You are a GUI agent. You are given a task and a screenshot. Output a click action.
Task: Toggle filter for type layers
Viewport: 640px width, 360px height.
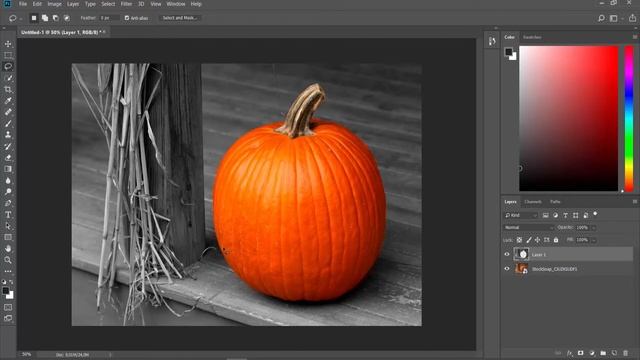pyautogui.click(x=565, y=215)
